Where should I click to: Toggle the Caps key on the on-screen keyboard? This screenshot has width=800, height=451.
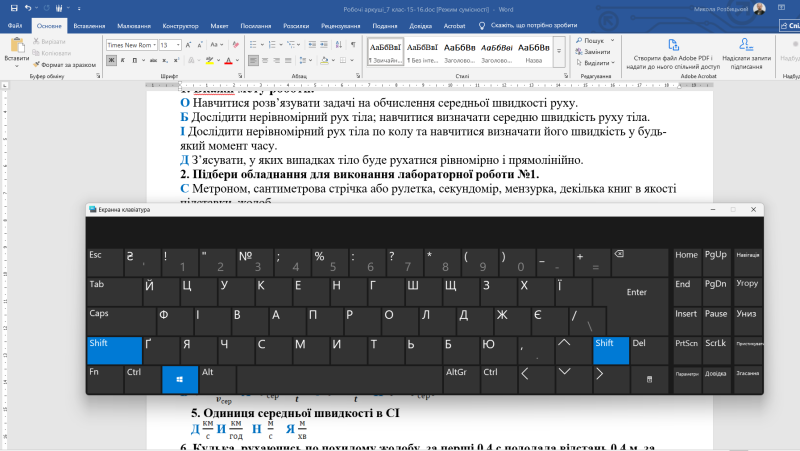[x=121, y=320]
